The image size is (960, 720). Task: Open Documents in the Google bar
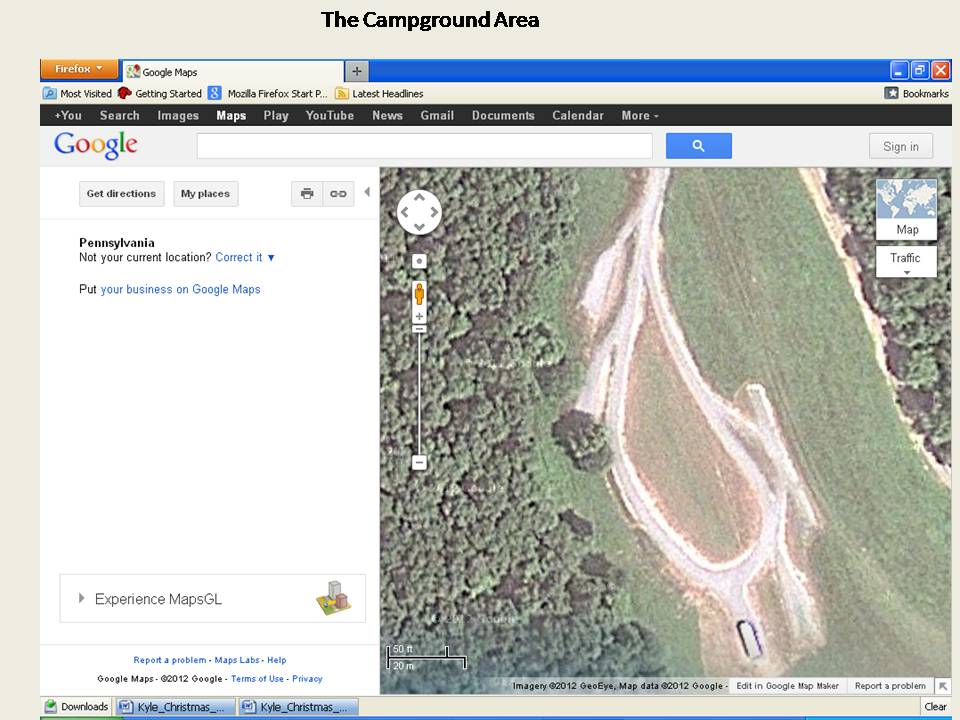(x=503, y=116)
